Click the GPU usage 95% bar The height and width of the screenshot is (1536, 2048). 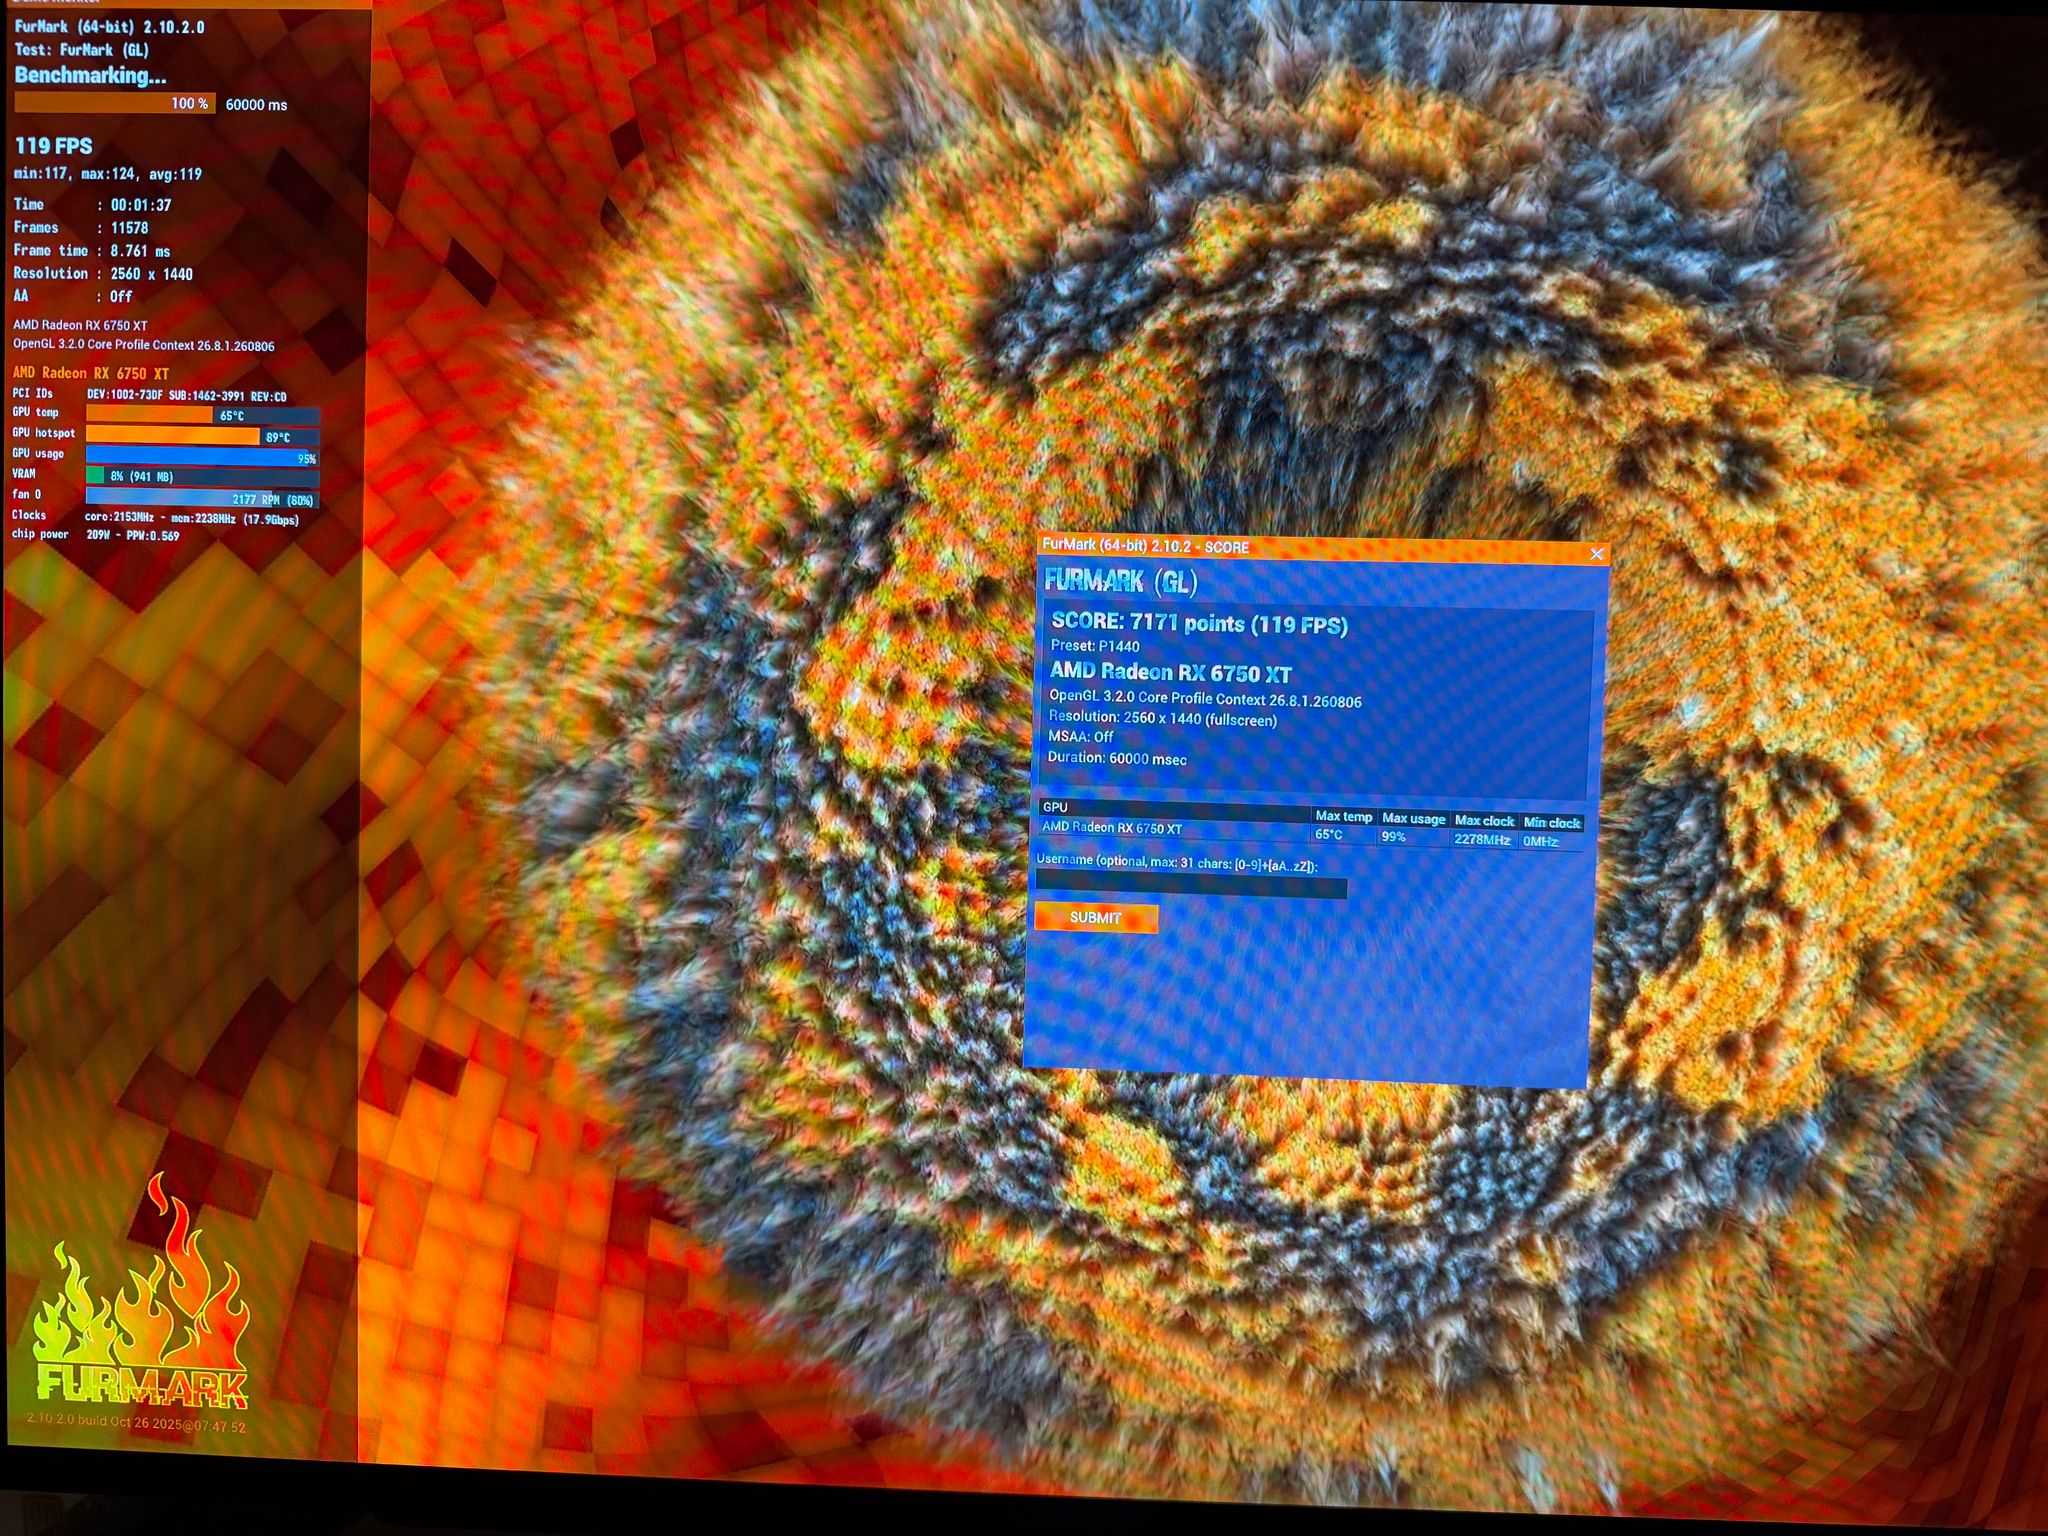[x=203, y=457]
